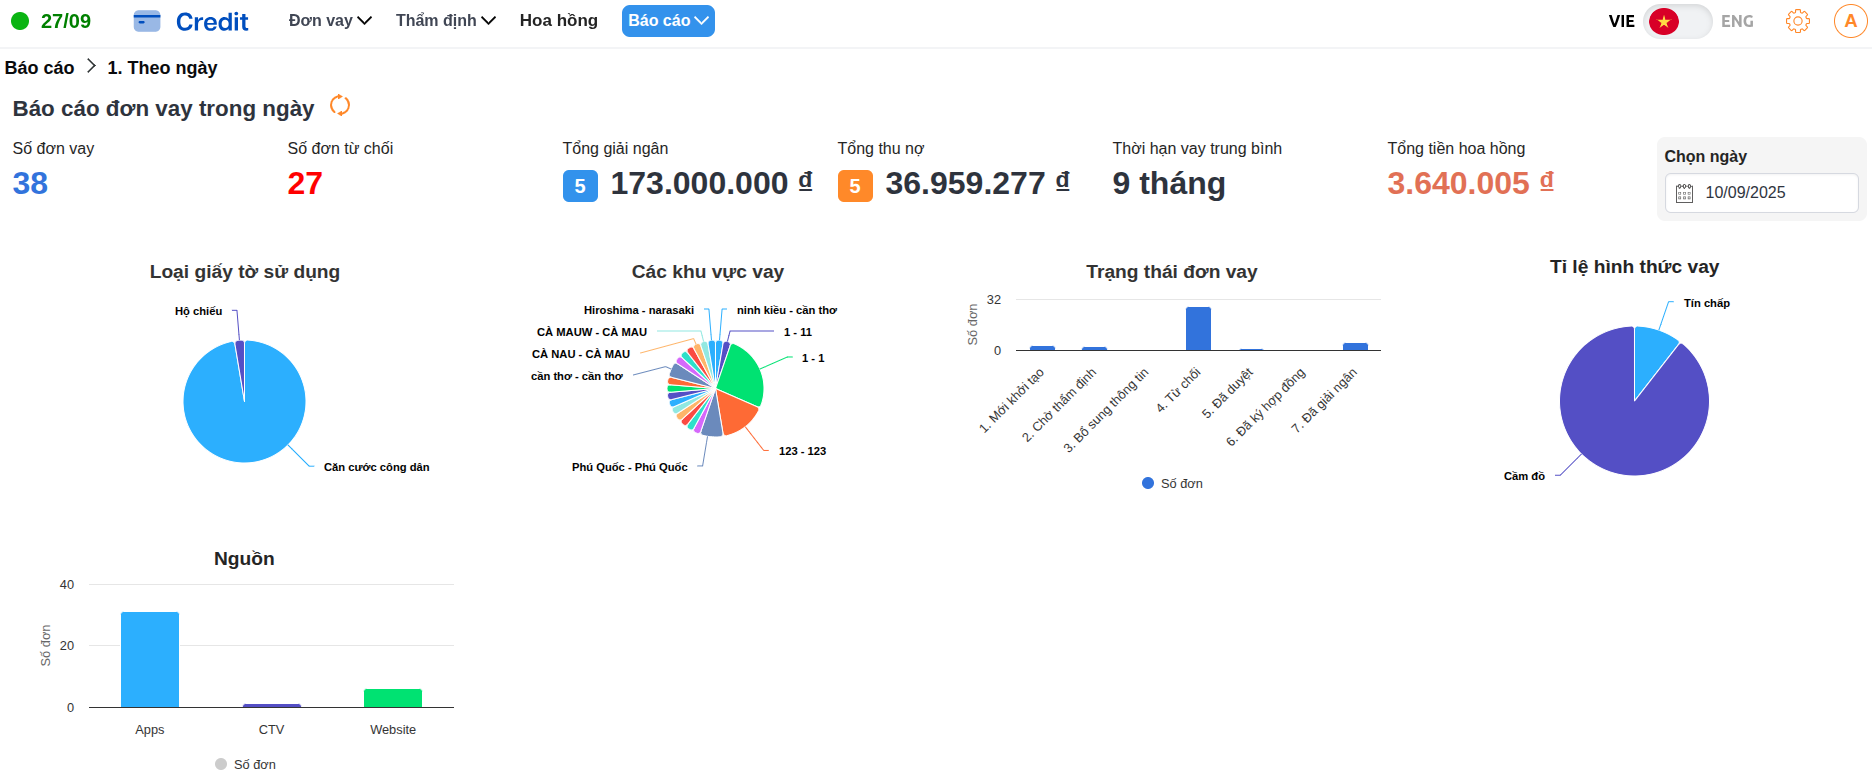Click the Credit brand name link
Viewport: 1872px width, 778px height.
click(212, 22)
